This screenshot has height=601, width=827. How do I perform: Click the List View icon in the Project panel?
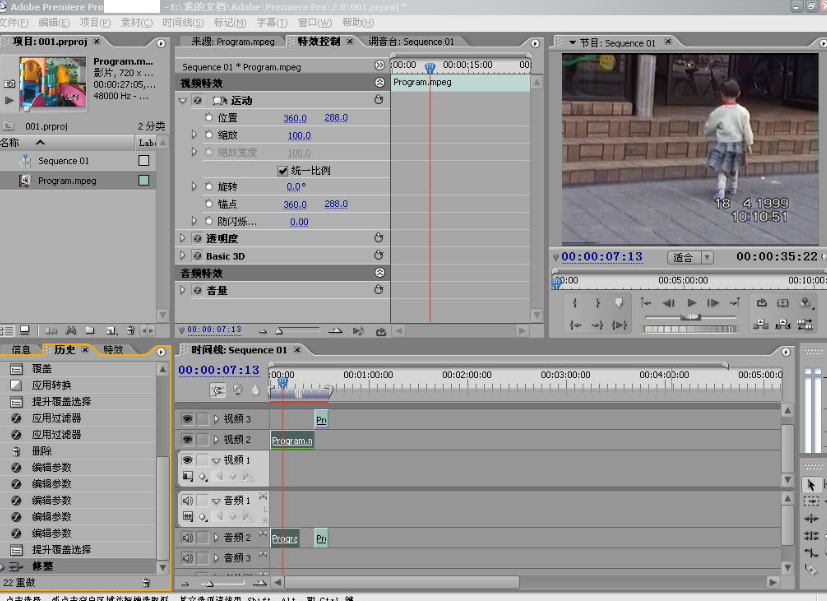click(9, 331)
